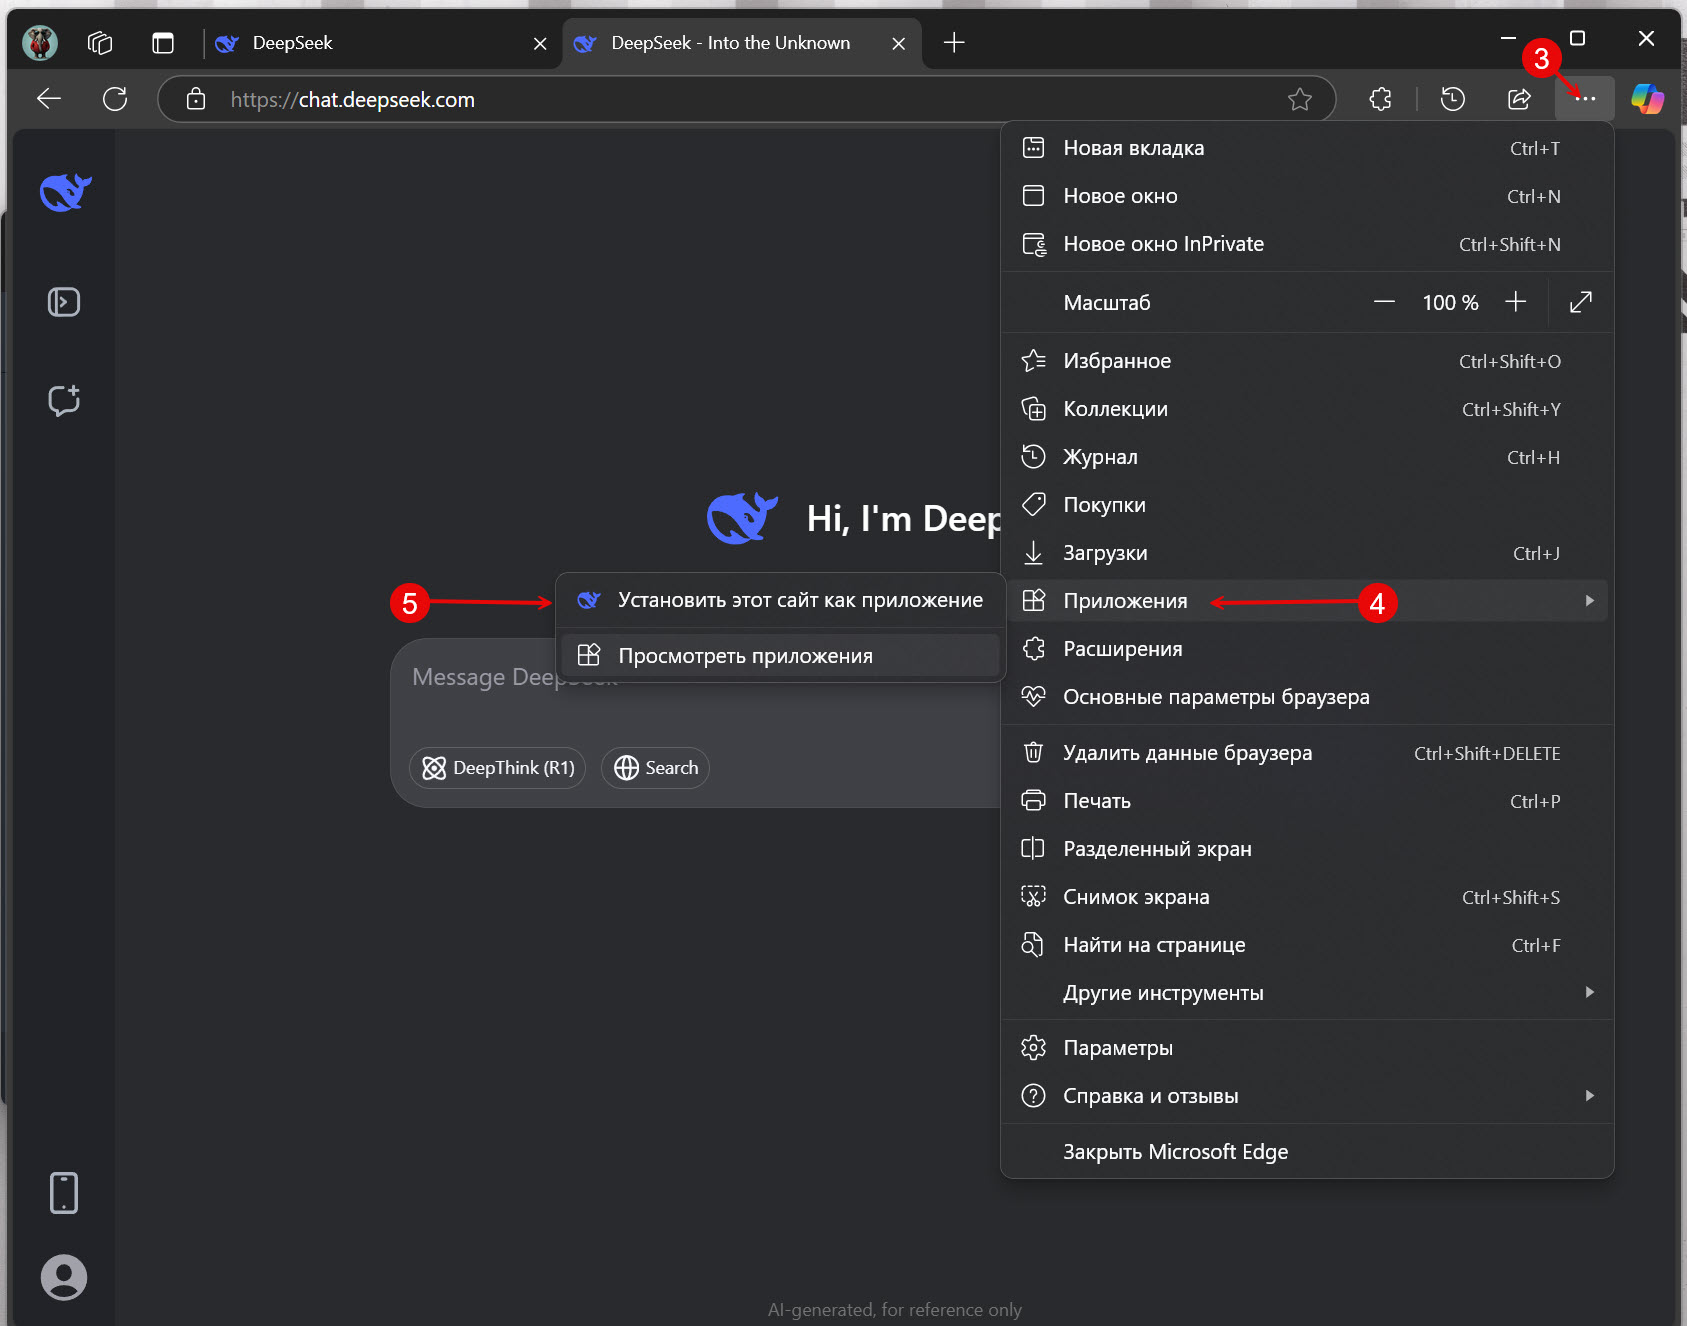Open the three-dots settings menu button
Screen dimensions: 1687x1326
pos(1584,98)
